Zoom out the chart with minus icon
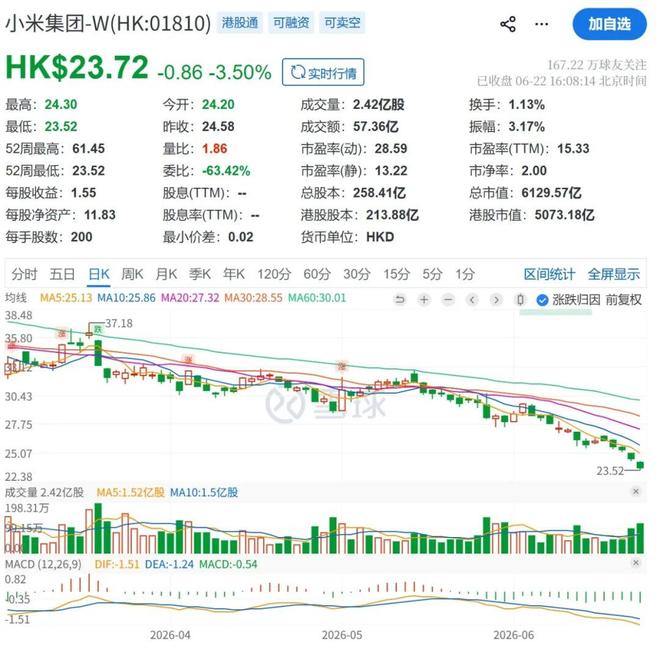Viewport: 660px width, 649px height. [x=448, y=300]
